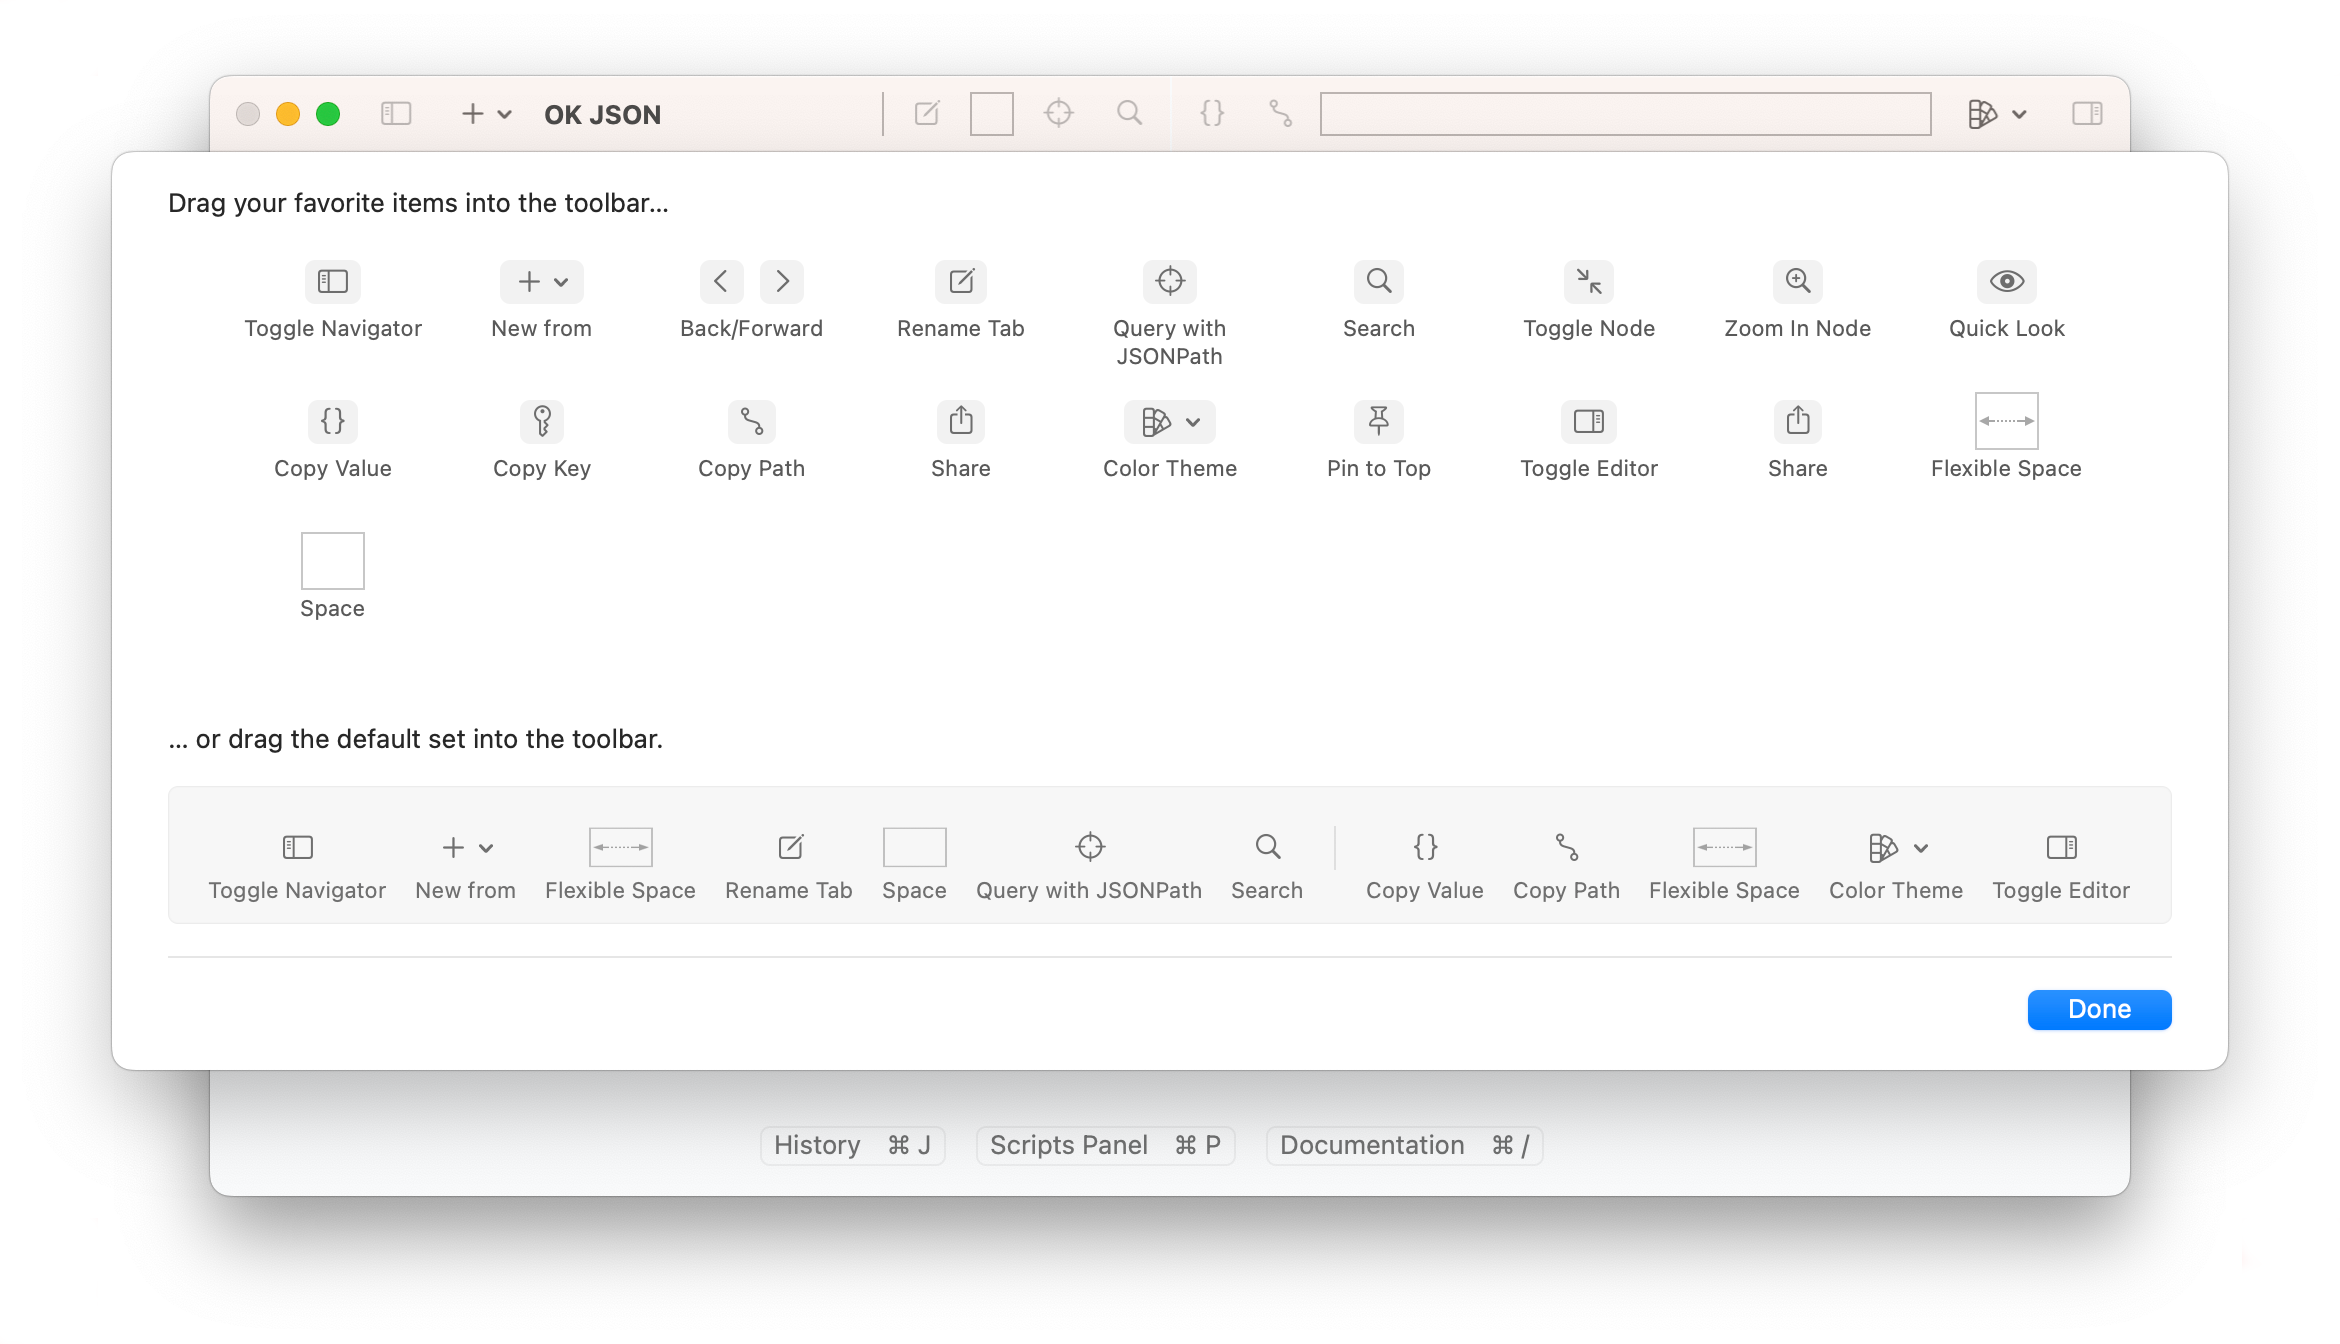Image resolution: width=2340 pixels, height=1344 pixels.
Task: Toggle the editor panel in window toolbar
Action: click(x=2087, y=114)
